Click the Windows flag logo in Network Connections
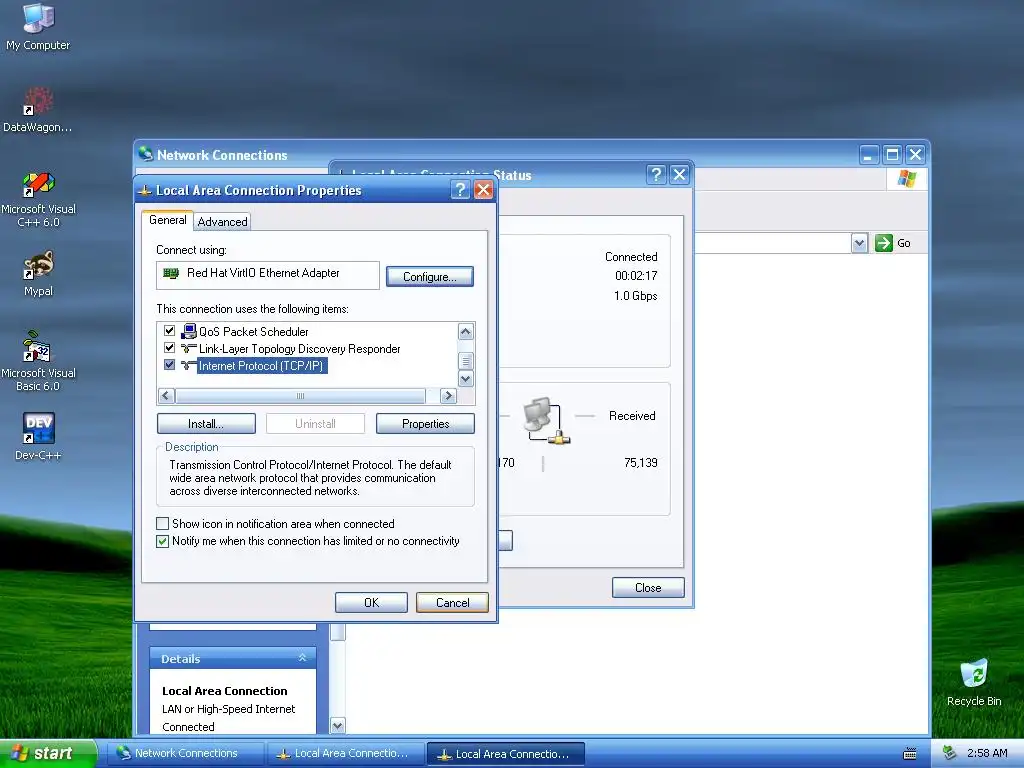1024x768 pixels. (x=906, y=178)
